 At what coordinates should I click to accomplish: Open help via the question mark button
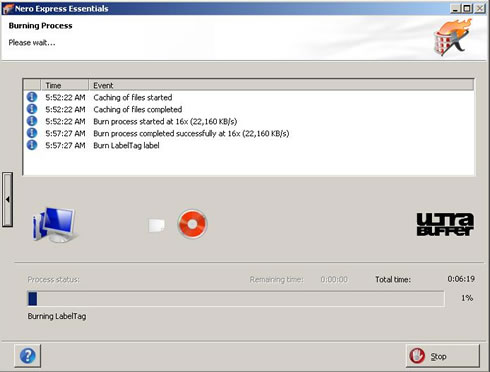point(28,356)
